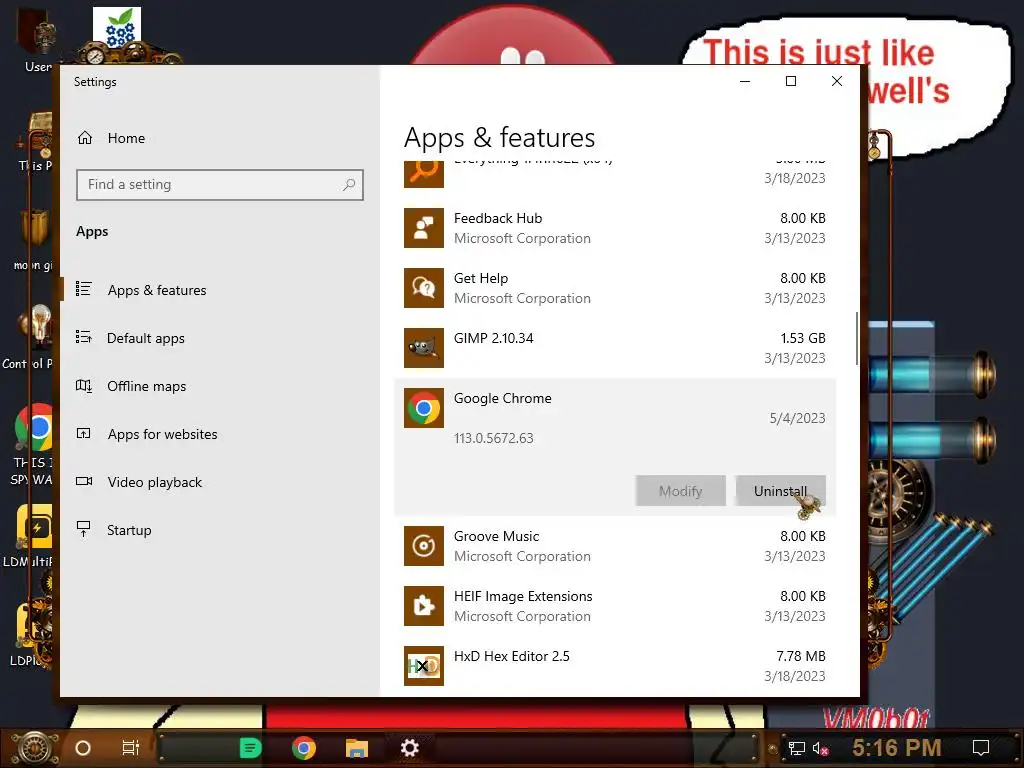Select the Offline maps sidebar icon
Screen dimensions: 1024x768
(84, 385)
